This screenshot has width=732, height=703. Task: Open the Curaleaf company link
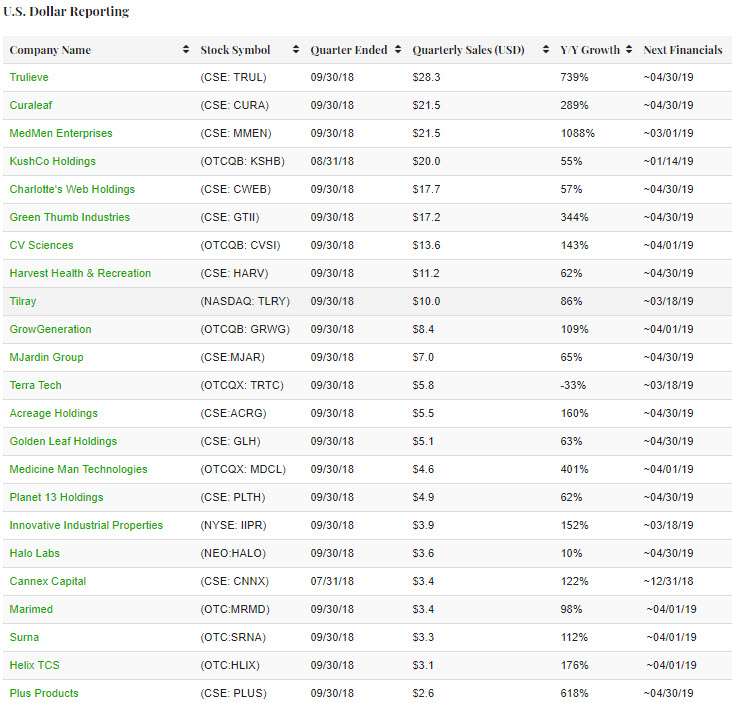pos(31,105)
